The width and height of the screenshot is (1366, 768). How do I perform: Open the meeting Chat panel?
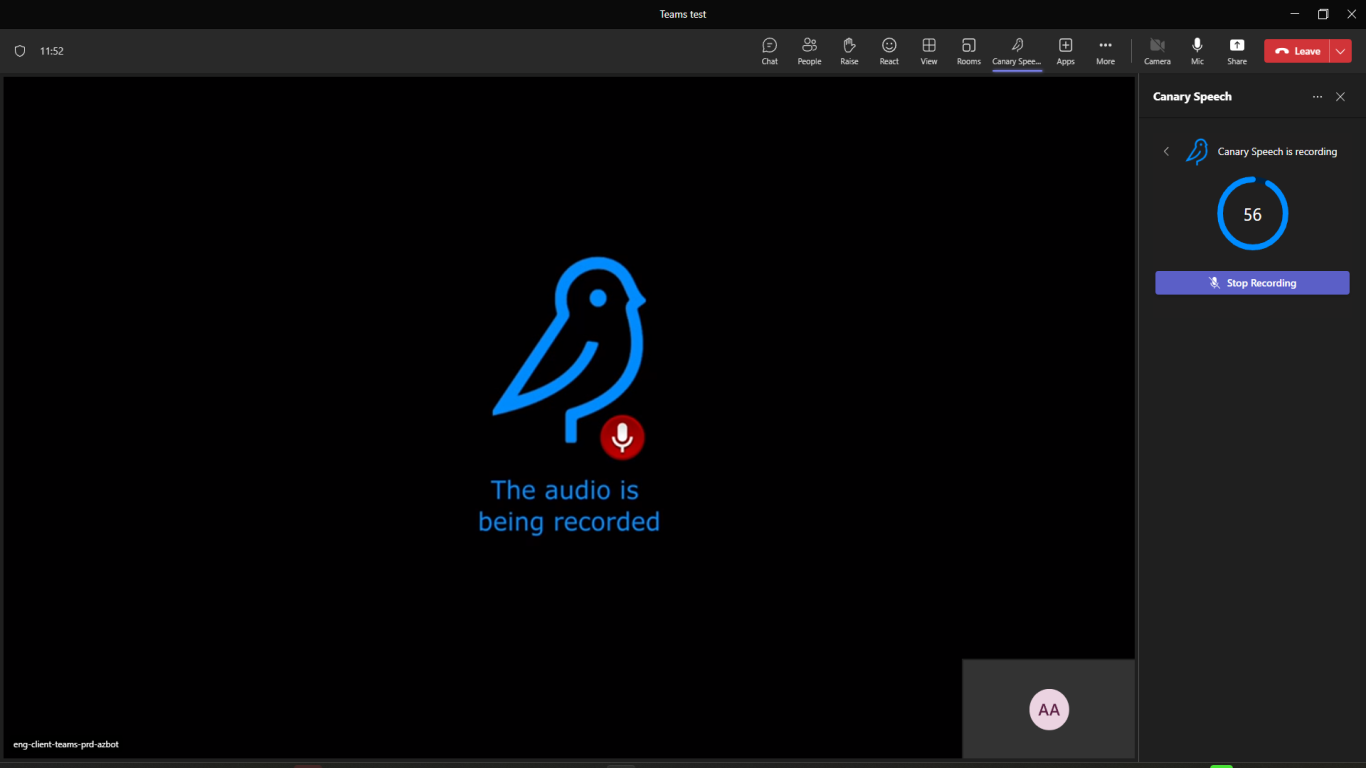(x=769, y=51)
